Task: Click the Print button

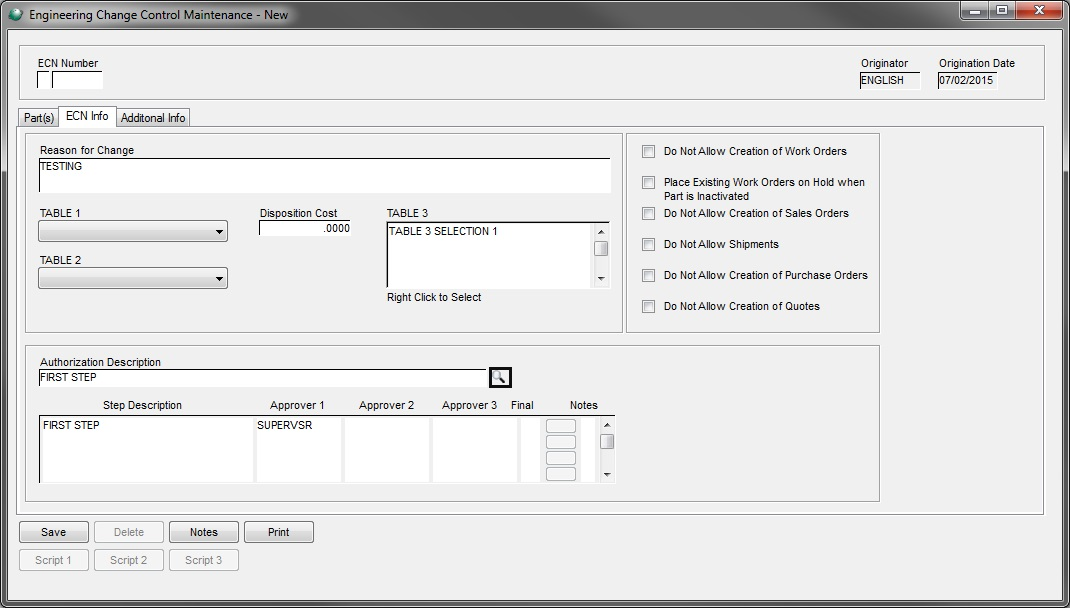Action: click(278, 532)
